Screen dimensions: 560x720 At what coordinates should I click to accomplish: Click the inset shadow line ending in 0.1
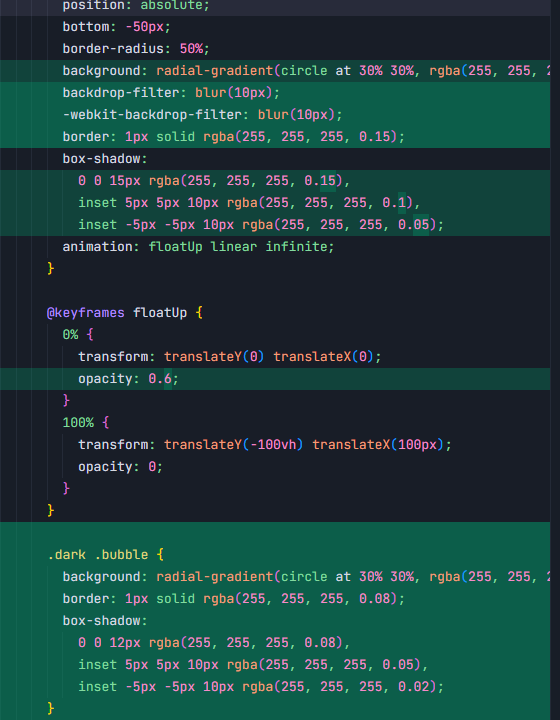[249, 202]
